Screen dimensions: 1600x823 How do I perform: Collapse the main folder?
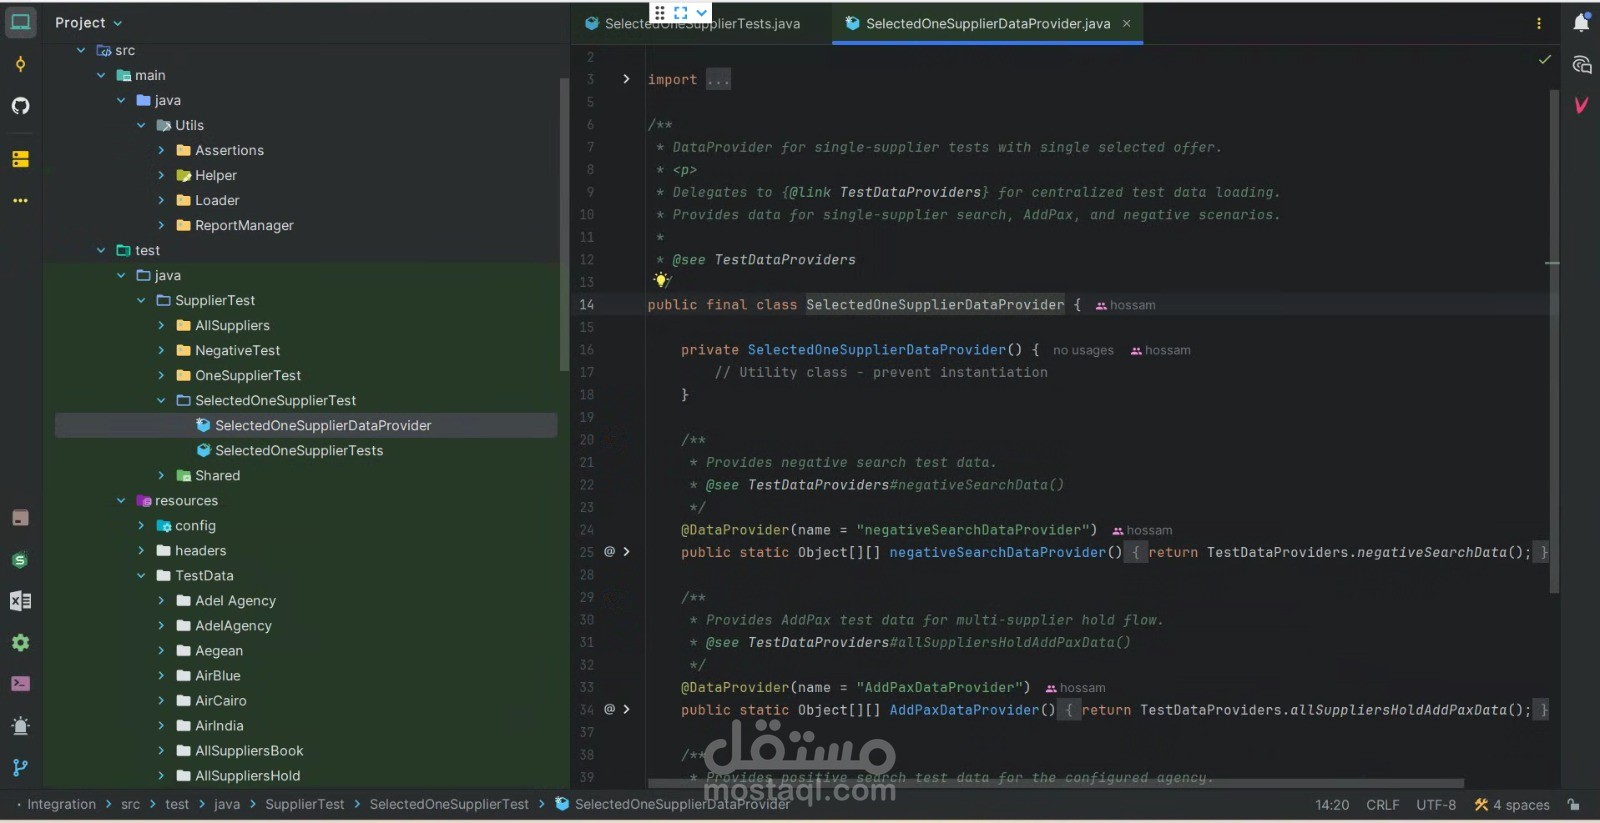(101, 75)
